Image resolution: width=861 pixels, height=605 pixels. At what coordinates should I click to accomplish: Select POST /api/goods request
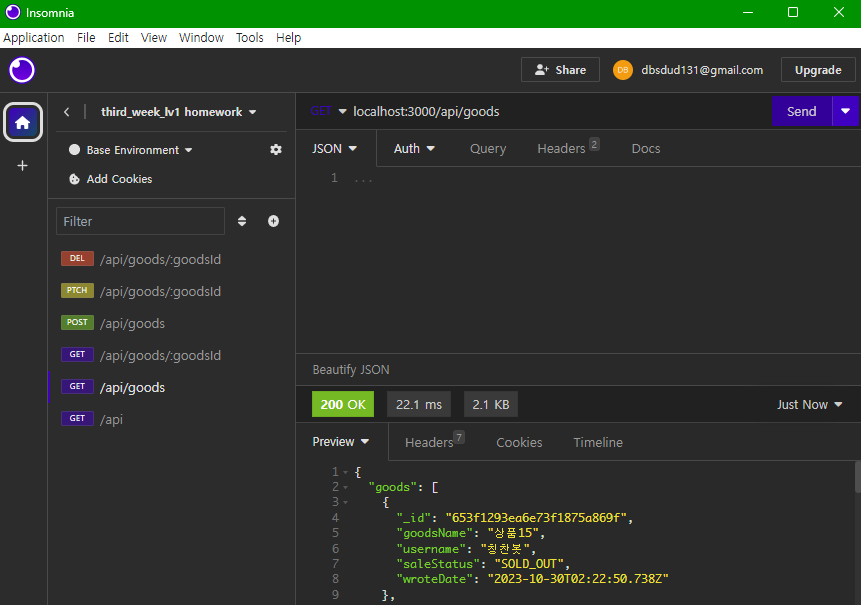(172, 323)
